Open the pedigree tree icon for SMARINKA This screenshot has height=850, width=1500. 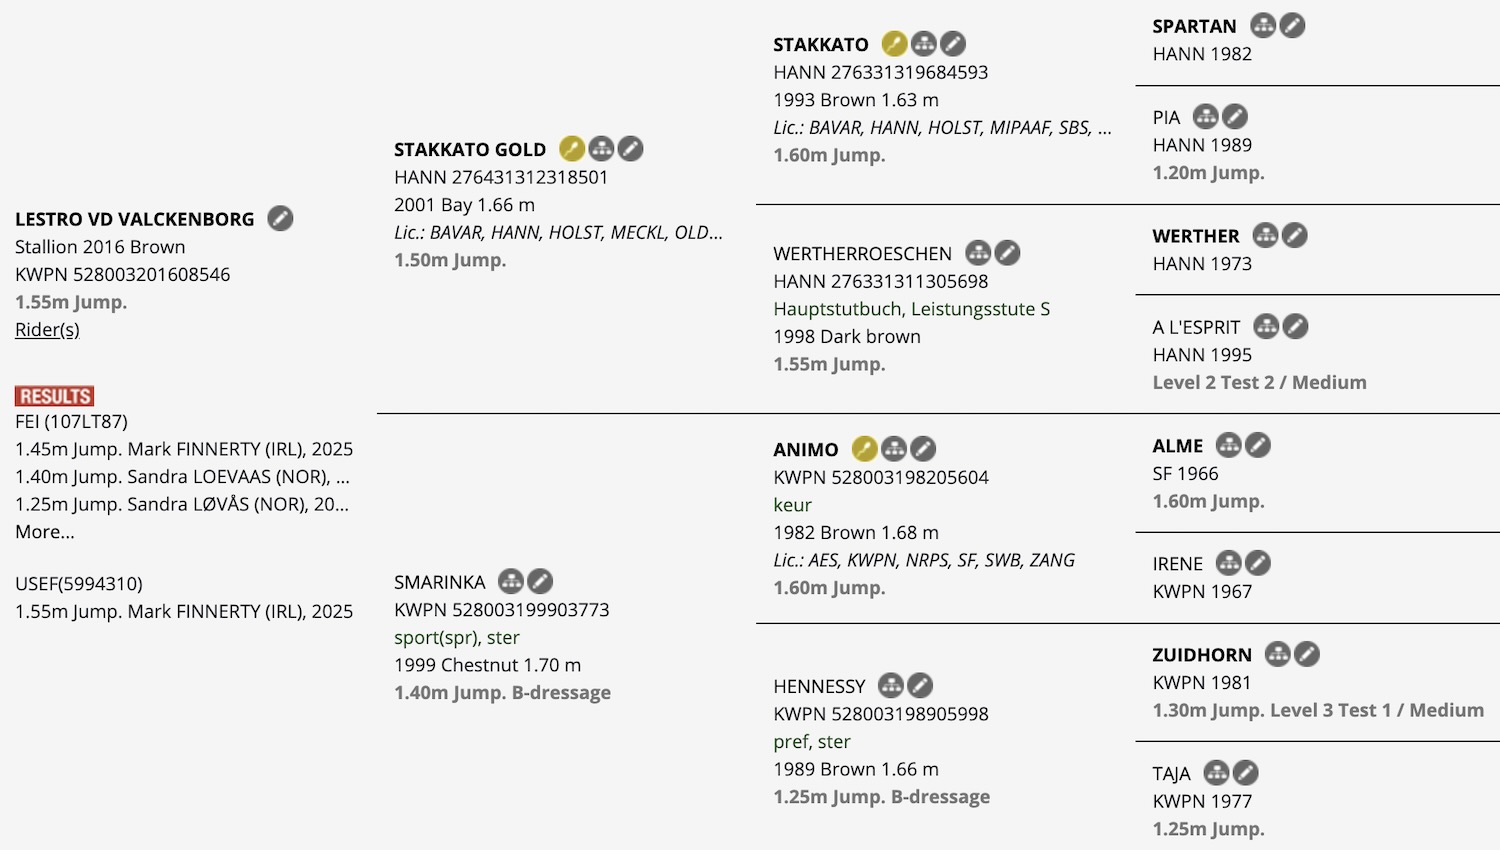coord(511,581)
